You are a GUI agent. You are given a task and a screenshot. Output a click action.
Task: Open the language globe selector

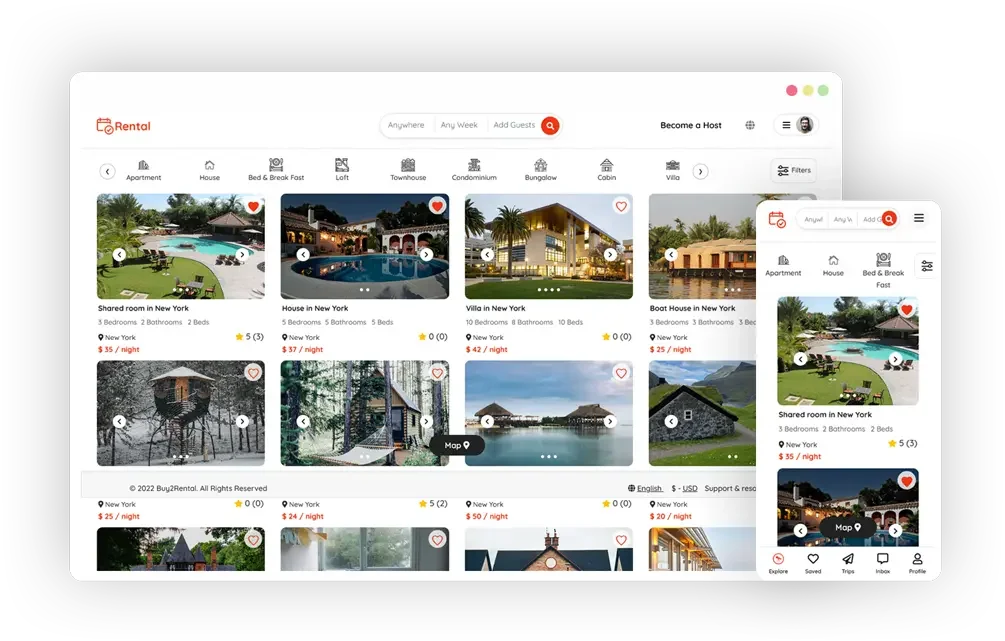click(x=750, y=125)
